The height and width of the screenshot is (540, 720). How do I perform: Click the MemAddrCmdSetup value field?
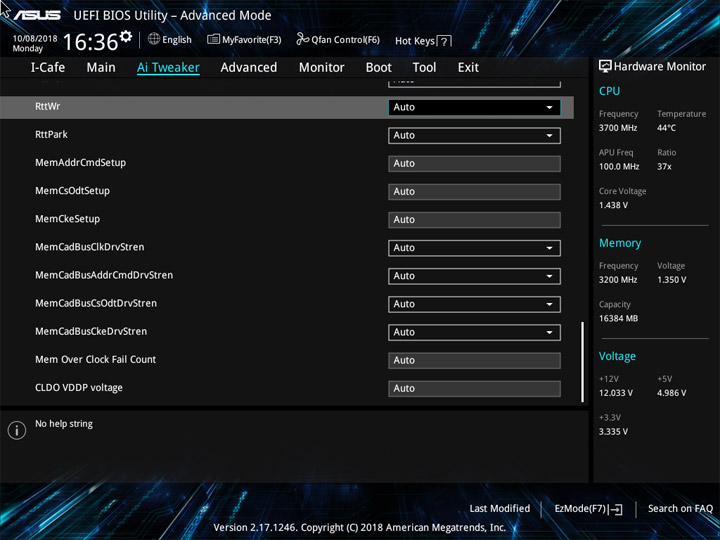coord(474,163)
